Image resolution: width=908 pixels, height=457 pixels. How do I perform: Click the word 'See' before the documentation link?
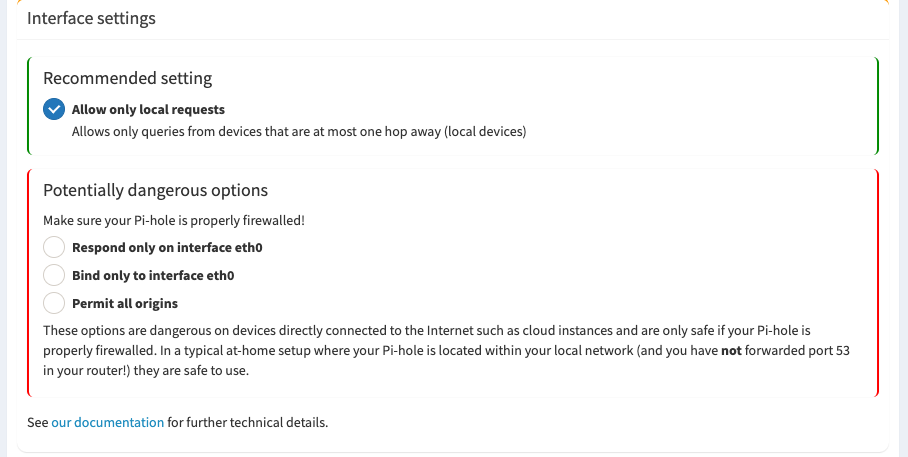[x=38, y=422]
